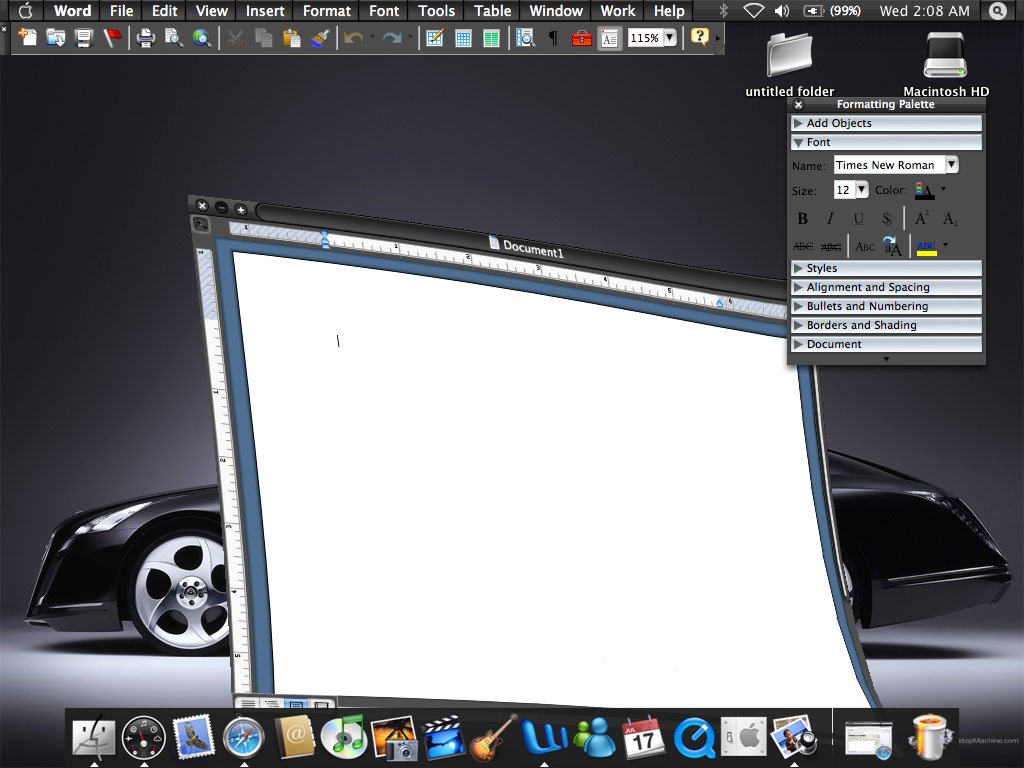Open the Table menu
The width and height of the screenshot is (1024, 768).
pos(492,10)
